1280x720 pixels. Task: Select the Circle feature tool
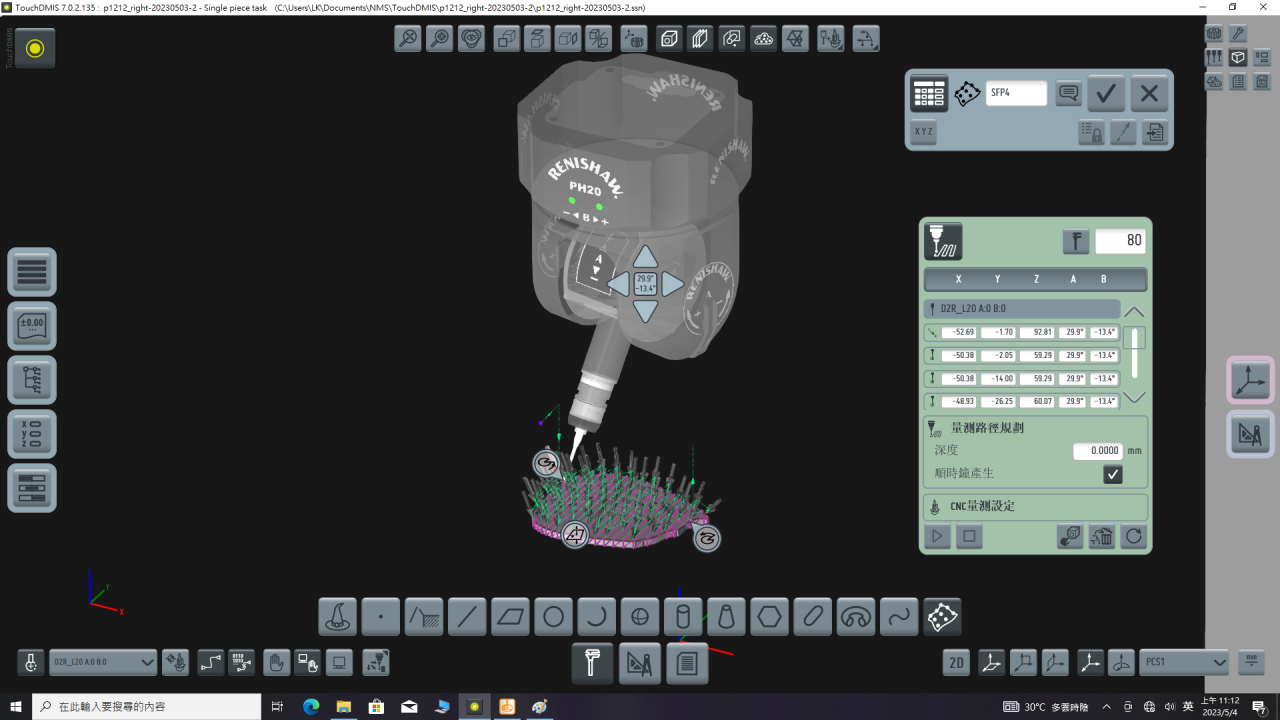553,617
